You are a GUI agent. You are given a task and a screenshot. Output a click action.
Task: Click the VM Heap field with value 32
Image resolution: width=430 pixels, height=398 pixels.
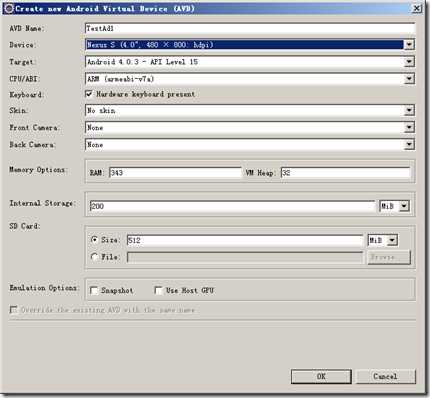[345, 173]
